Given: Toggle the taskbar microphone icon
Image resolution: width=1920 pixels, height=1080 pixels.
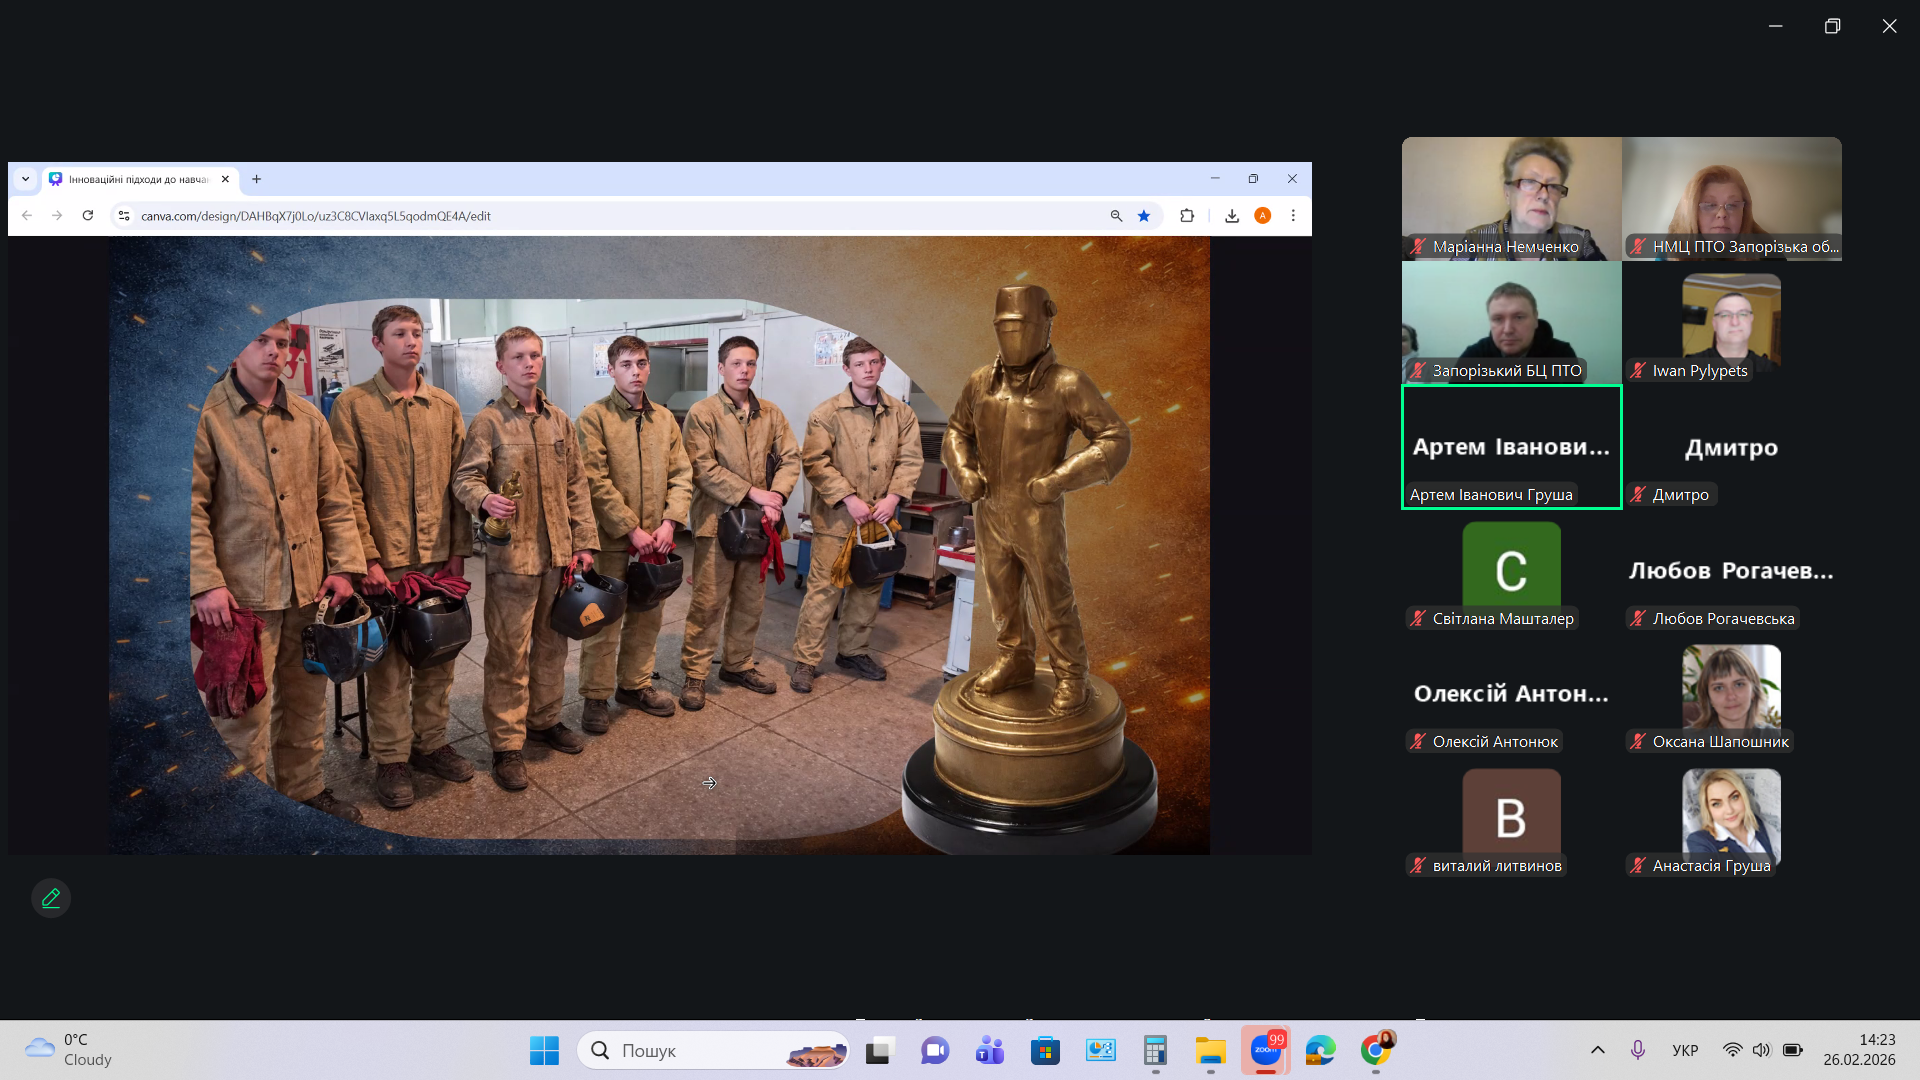Looking at the screenshot, I should point(1638,1050).
